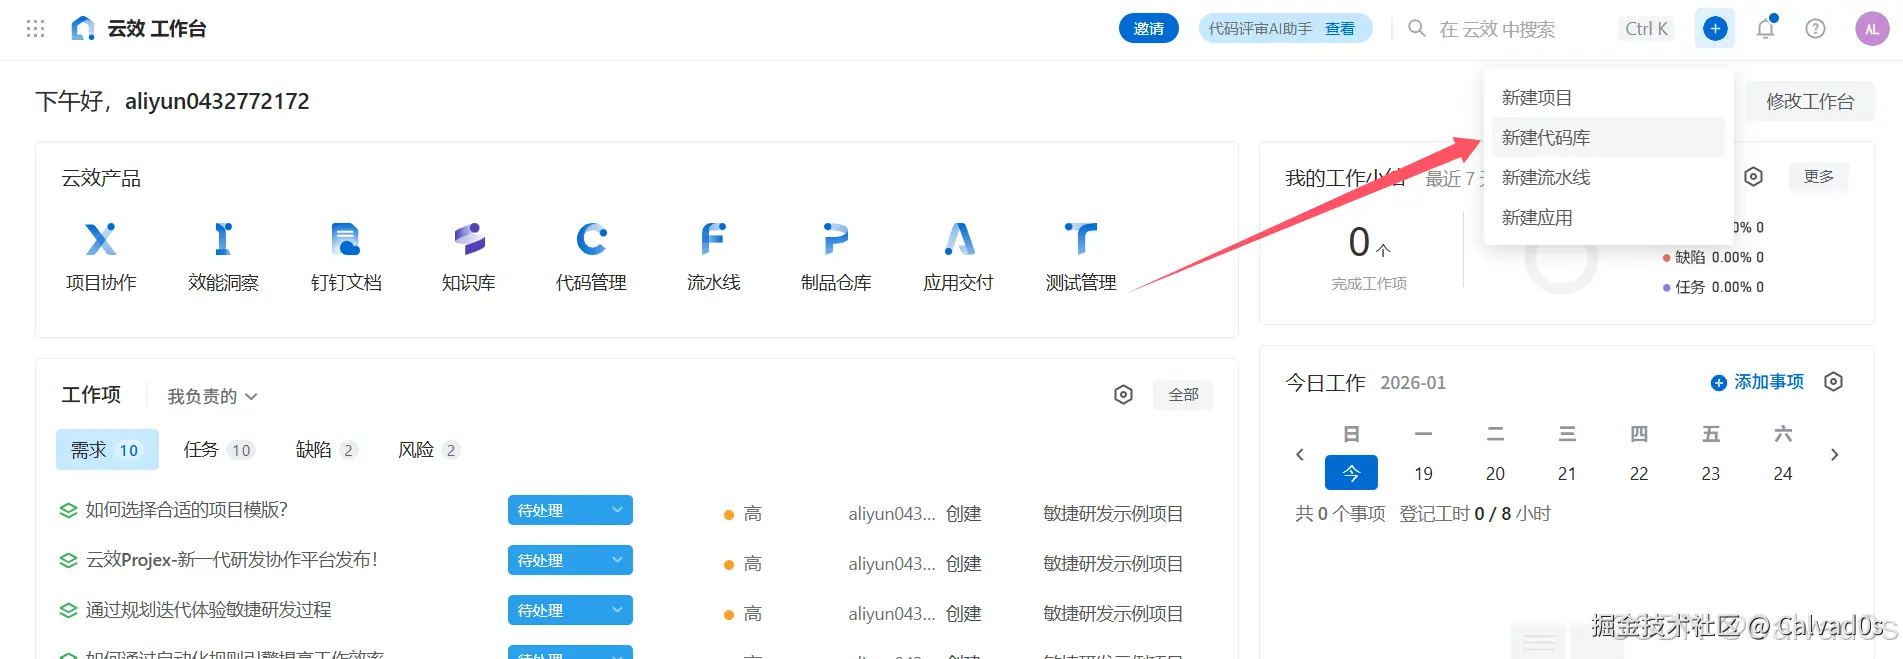
Task: Click the 邀请 button
Action: click(1149, 29)
